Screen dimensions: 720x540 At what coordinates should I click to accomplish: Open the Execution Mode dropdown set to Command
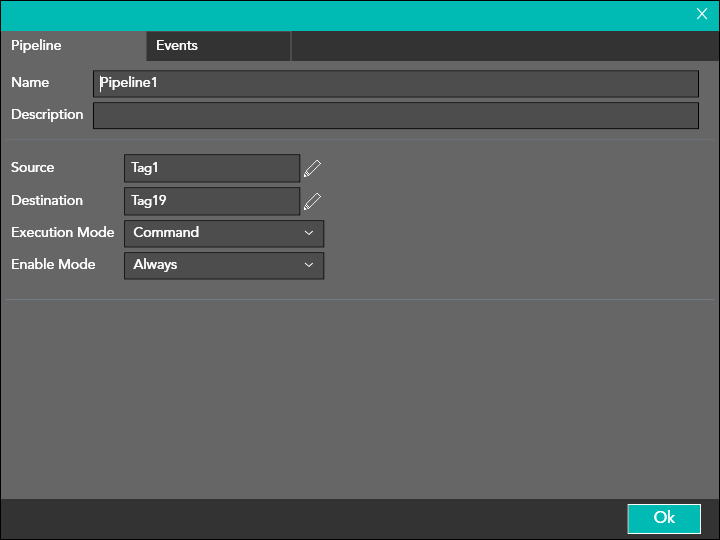click(x=223, y=233)
